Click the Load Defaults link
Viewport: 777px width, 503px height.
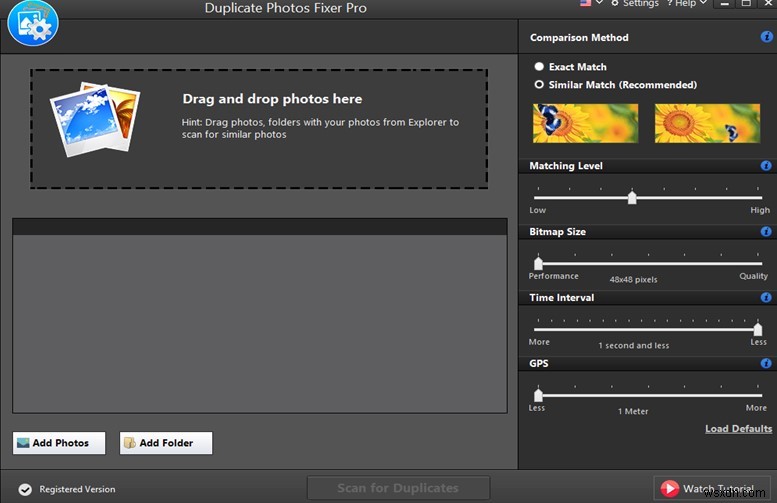[738, 429]
